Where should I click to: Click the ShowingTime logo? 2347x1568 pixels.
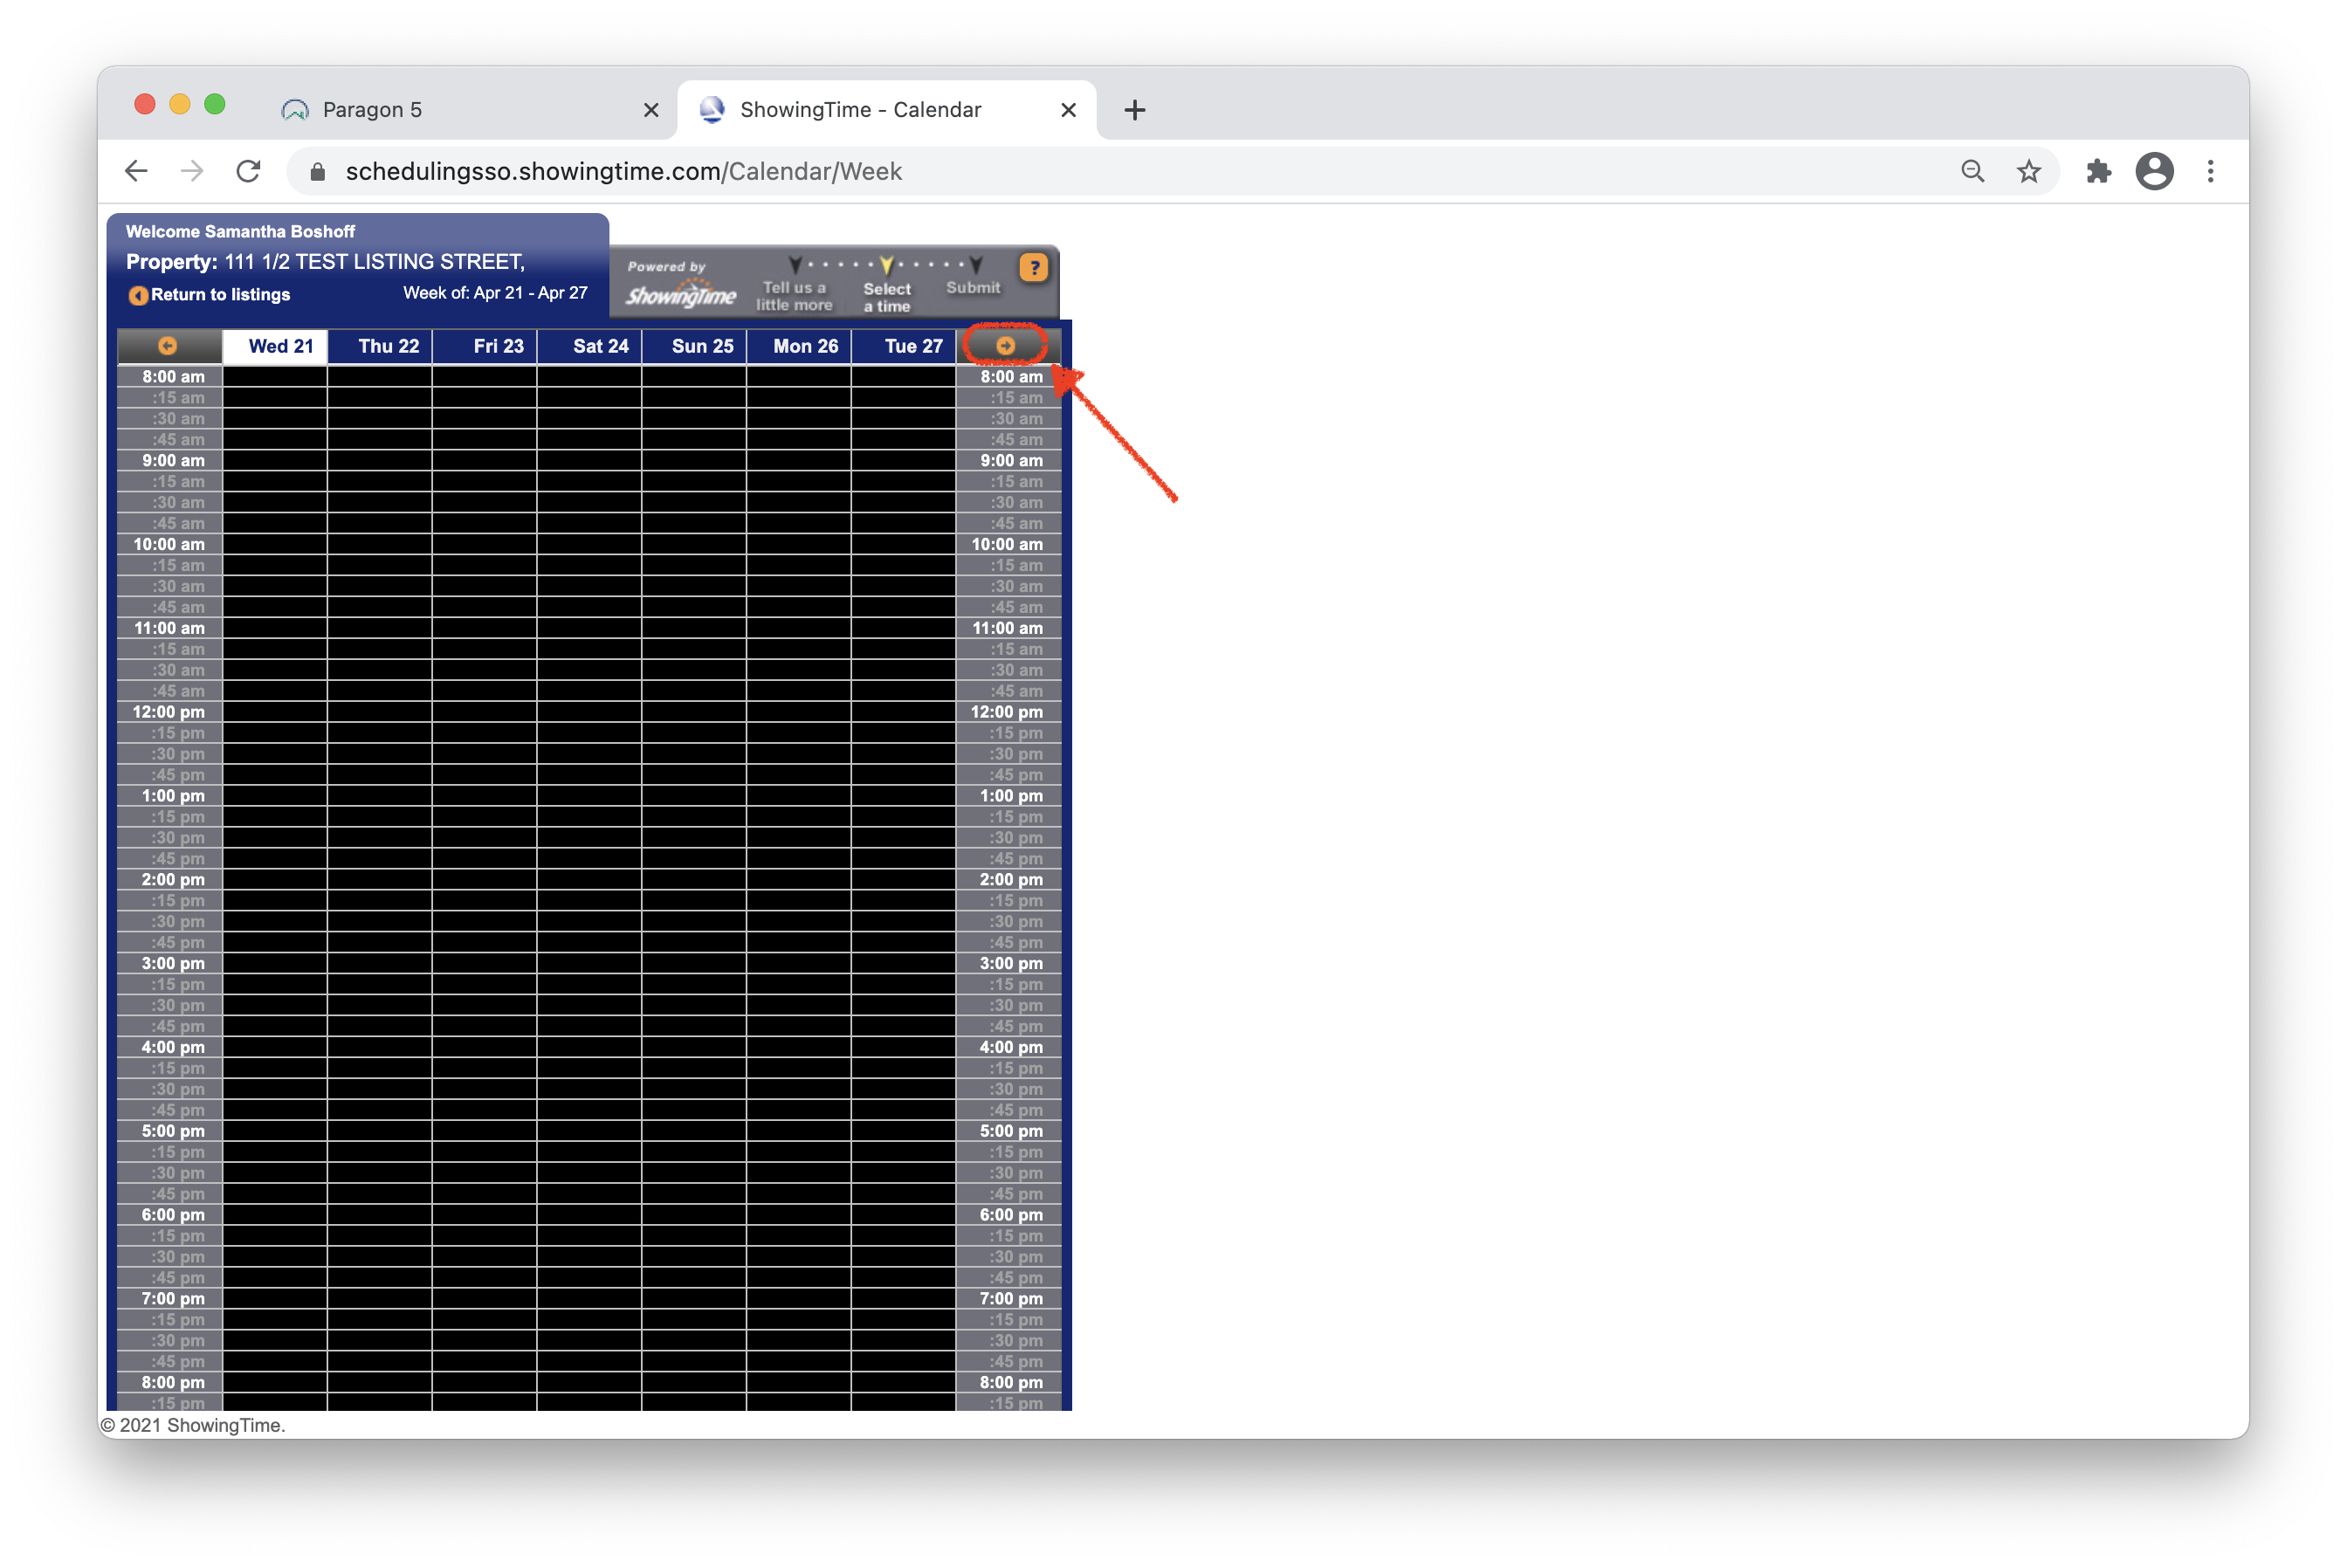pyautogui.click(x=680, y=295)
